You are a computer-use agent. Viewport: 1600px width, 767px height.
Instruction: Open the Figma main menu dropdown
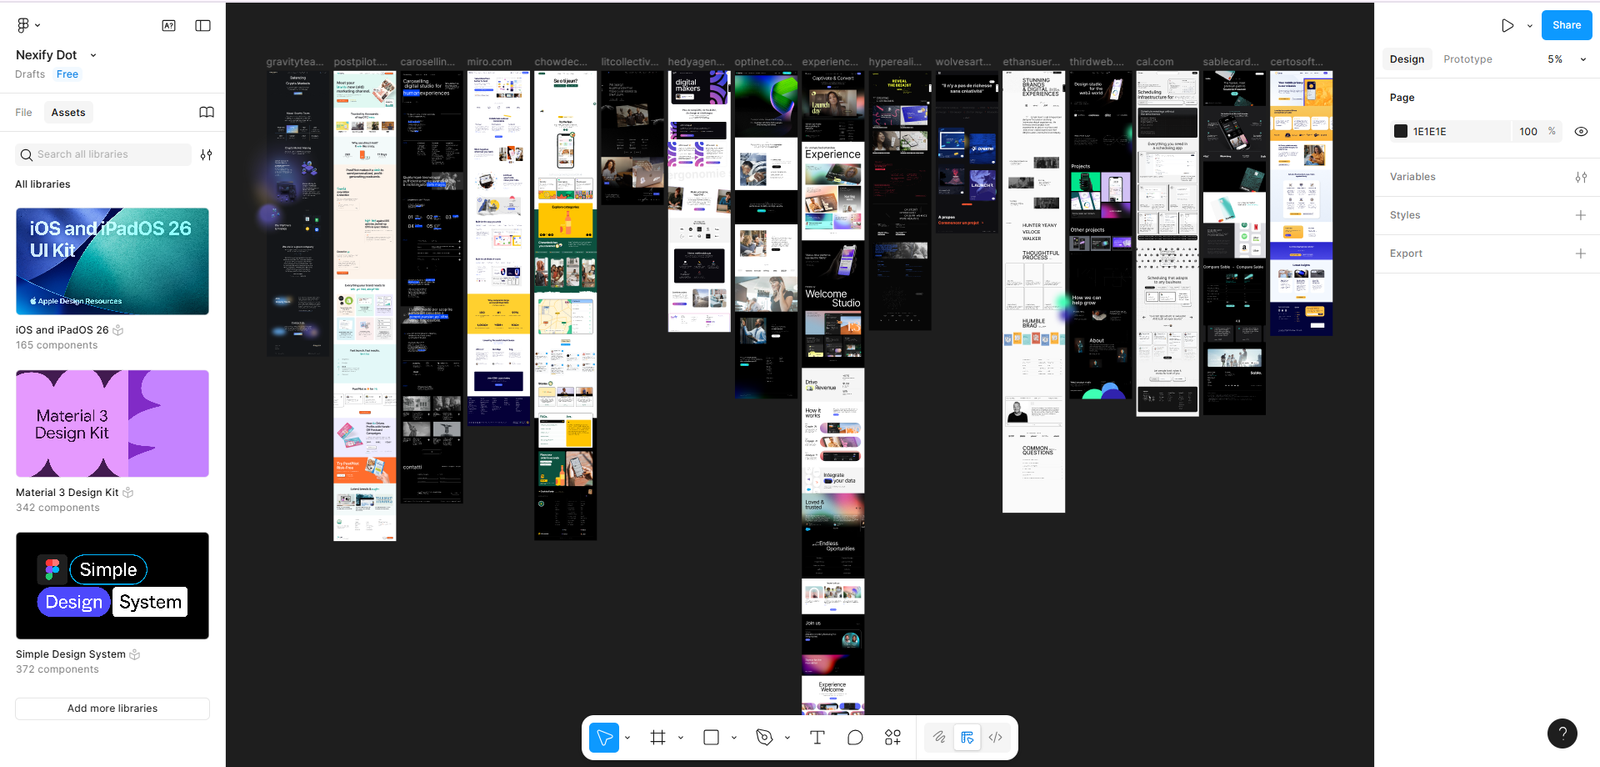click(28, 26)
